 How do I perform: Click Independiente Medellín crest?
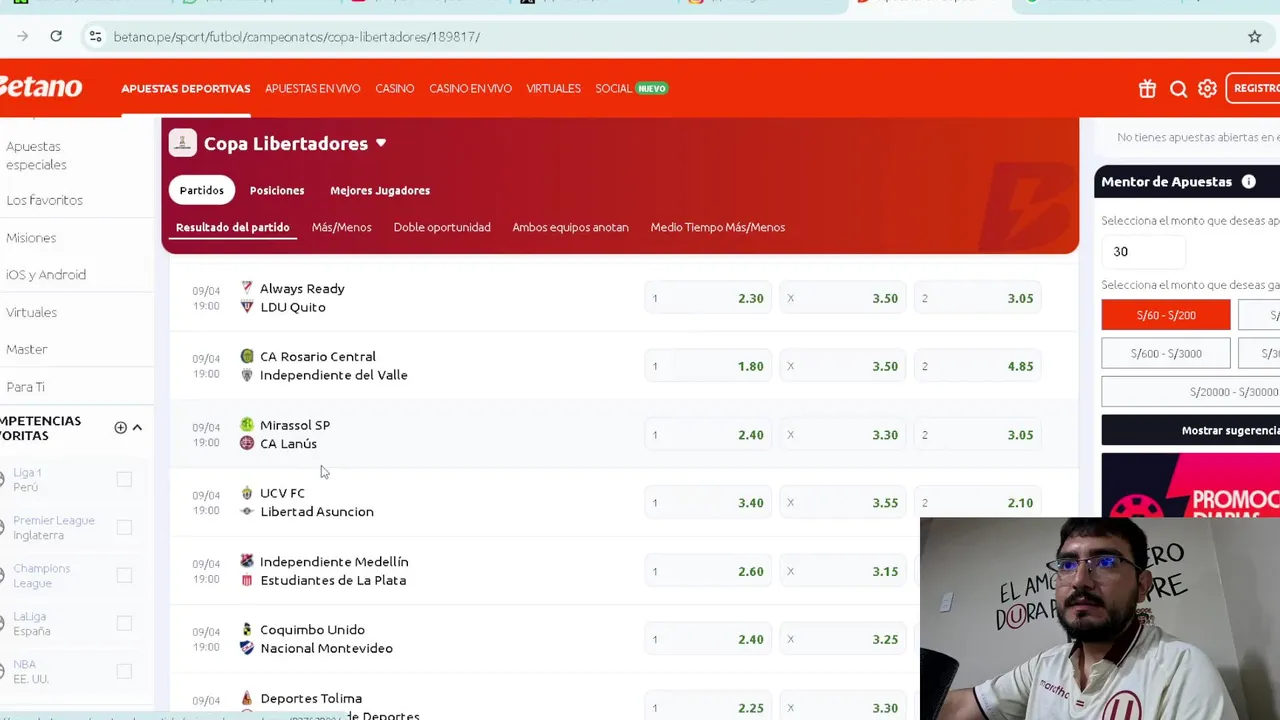click(247, 561)
